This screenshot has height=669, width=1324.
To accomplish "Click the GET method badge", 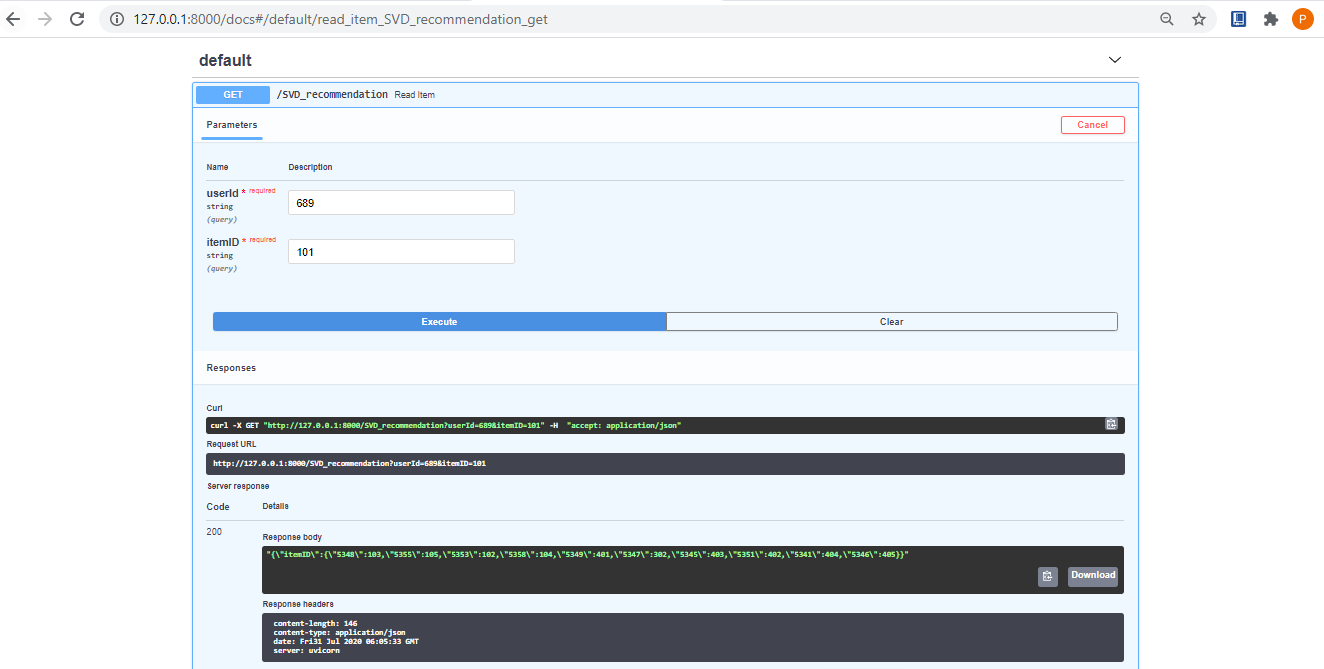I will click(x=232, y=93).
